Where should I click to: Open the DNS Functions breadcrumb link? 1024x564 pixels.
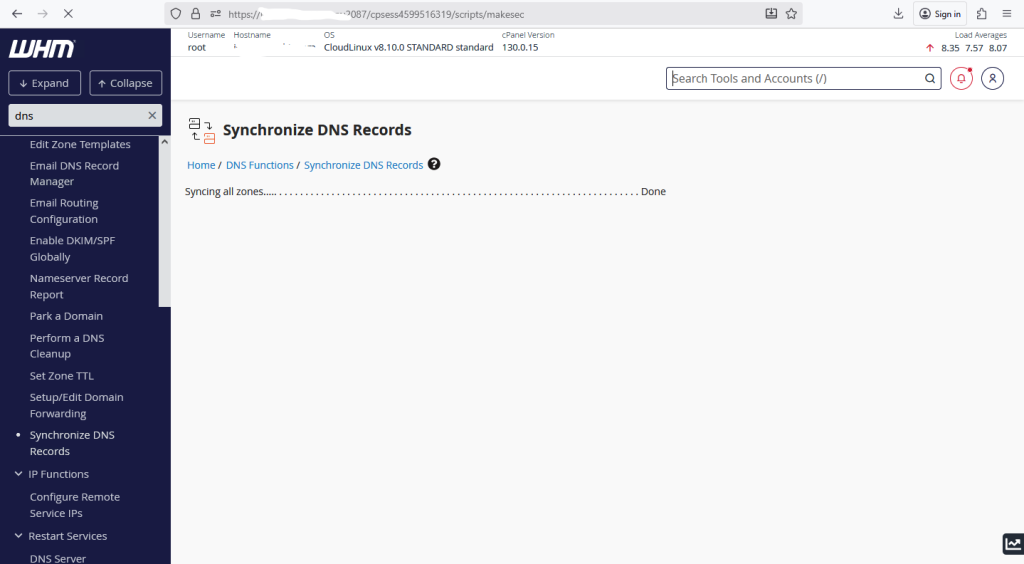pos(260,165)
